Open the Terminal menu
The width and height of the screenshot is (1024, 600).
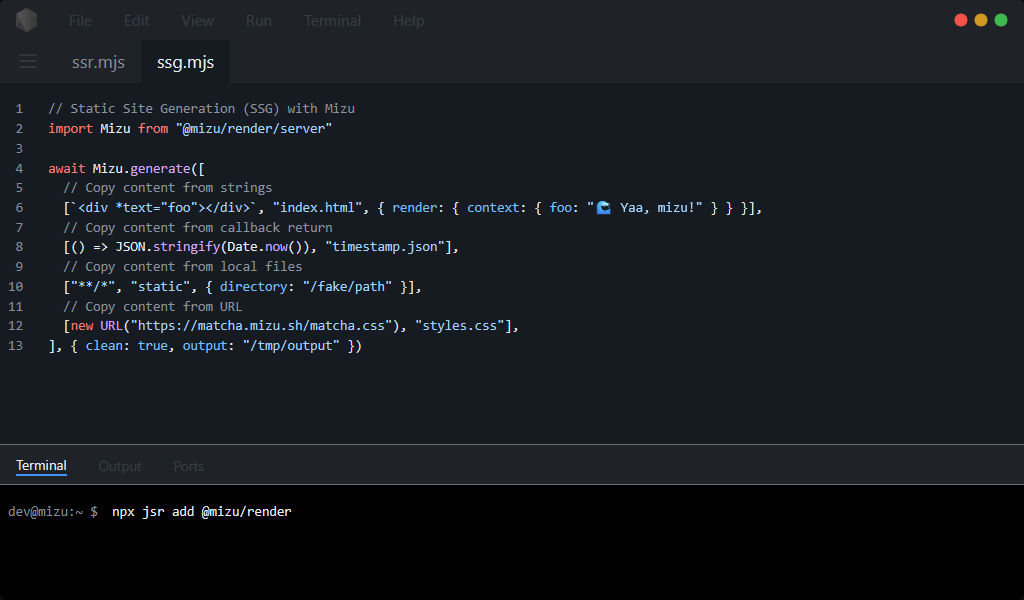tap(332, 21)
